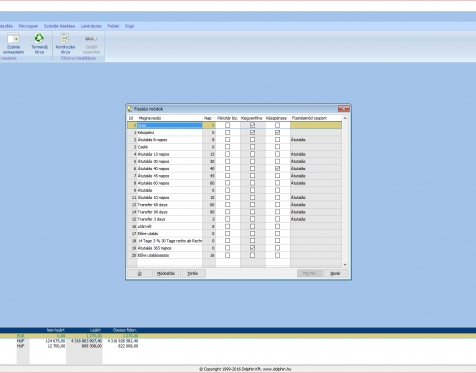Toggle Kiegyenlítve checkbox for Átutalás 60 napos
The width and height of the screenshot is (476, 373).
252,183
